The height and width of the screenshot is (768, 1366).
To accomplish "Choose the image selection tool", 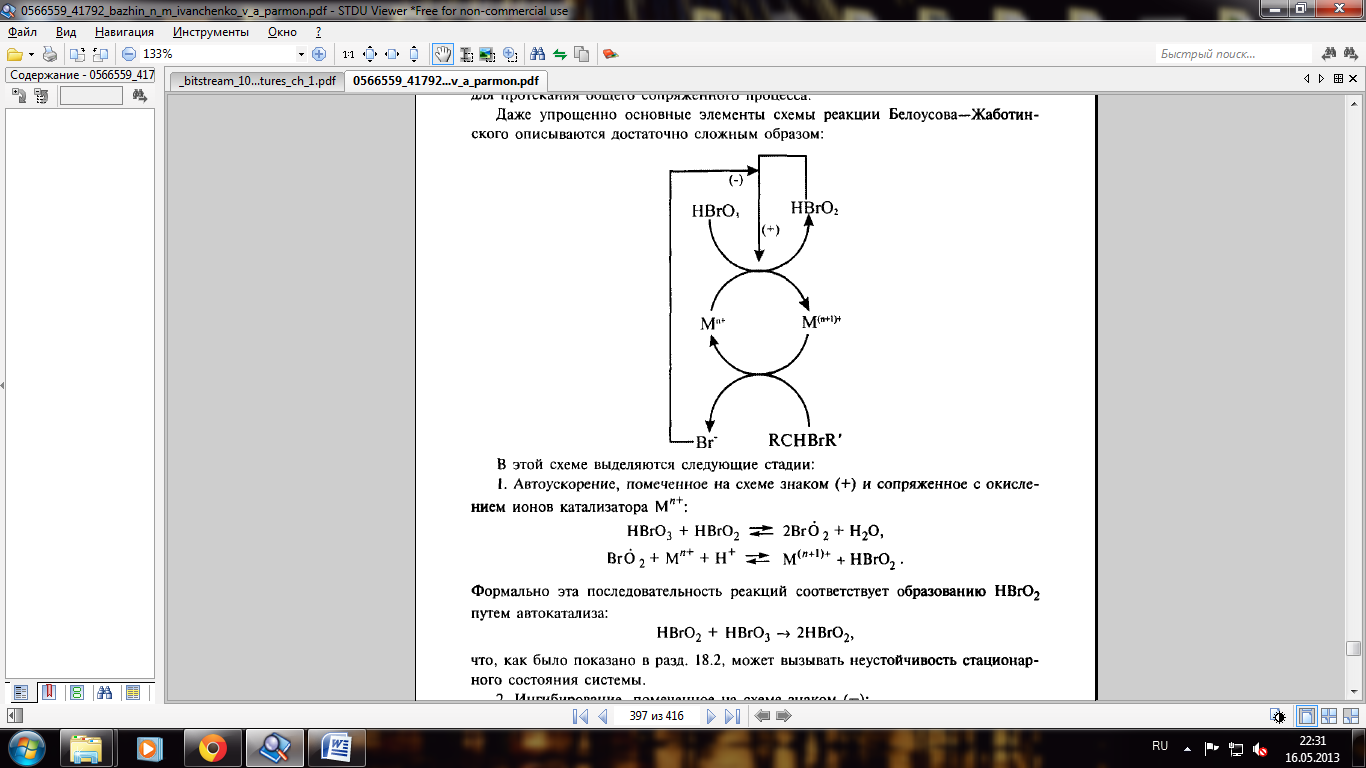I will pos(487,54).
